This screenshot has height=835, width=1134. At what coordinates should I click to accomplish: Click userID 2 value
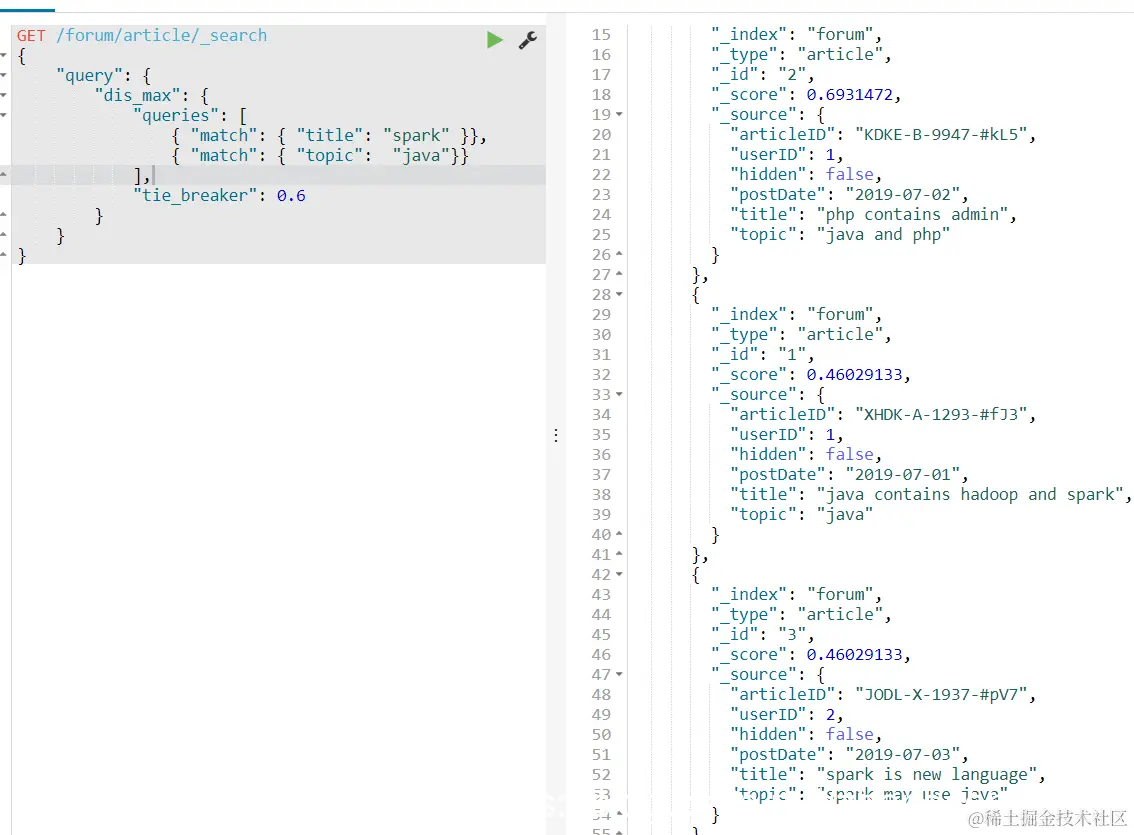pyautogui.click(x=830, y=714)
